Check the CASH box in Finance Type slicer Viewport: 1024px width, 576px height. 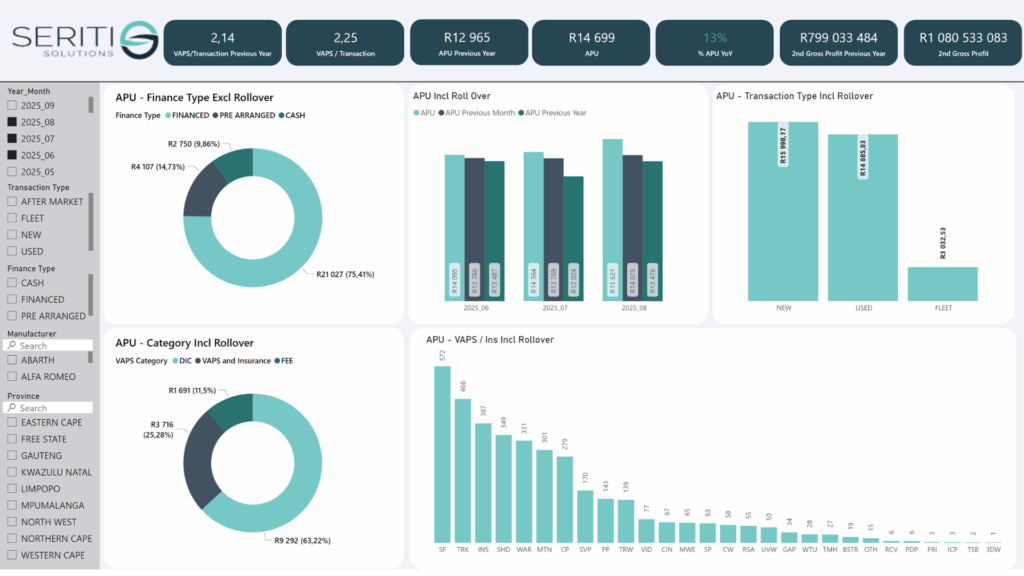coord(12,283)
